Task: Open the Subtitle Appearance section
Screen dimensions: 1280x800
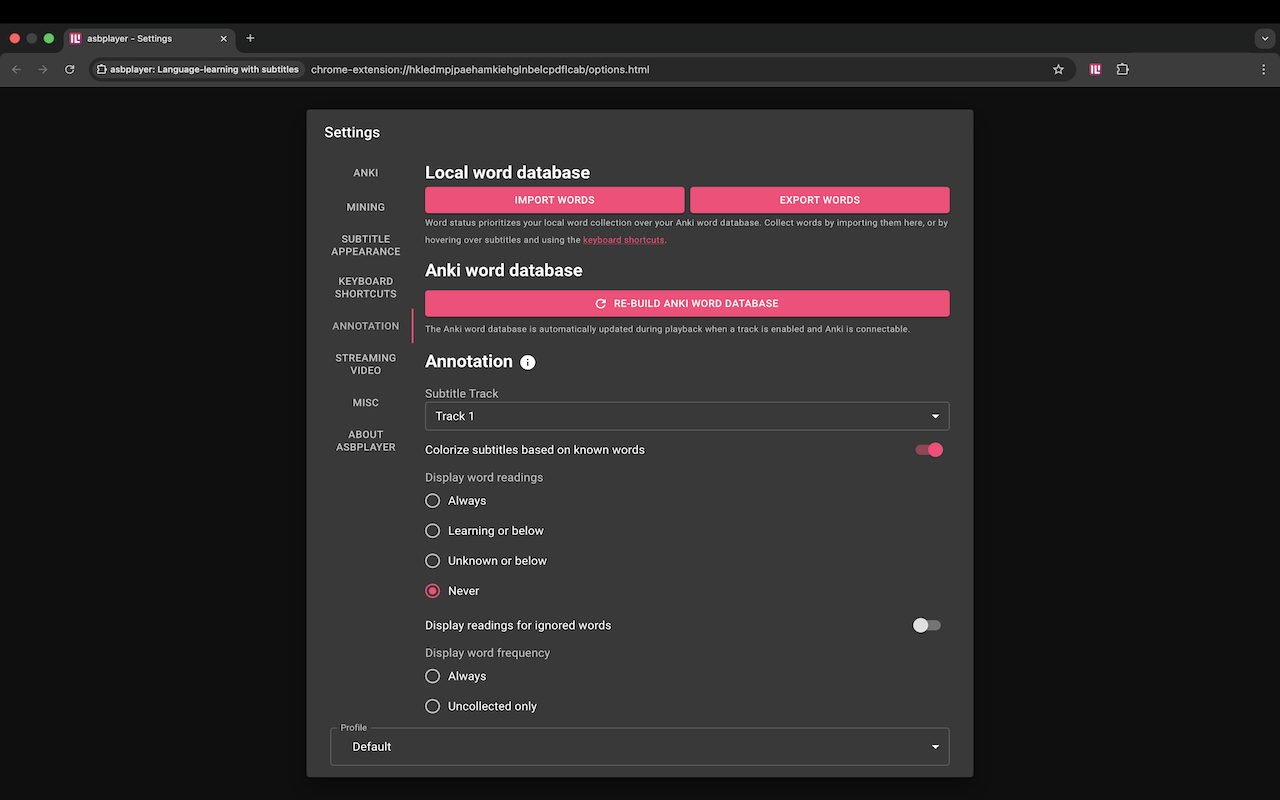Action: point(365,245)
